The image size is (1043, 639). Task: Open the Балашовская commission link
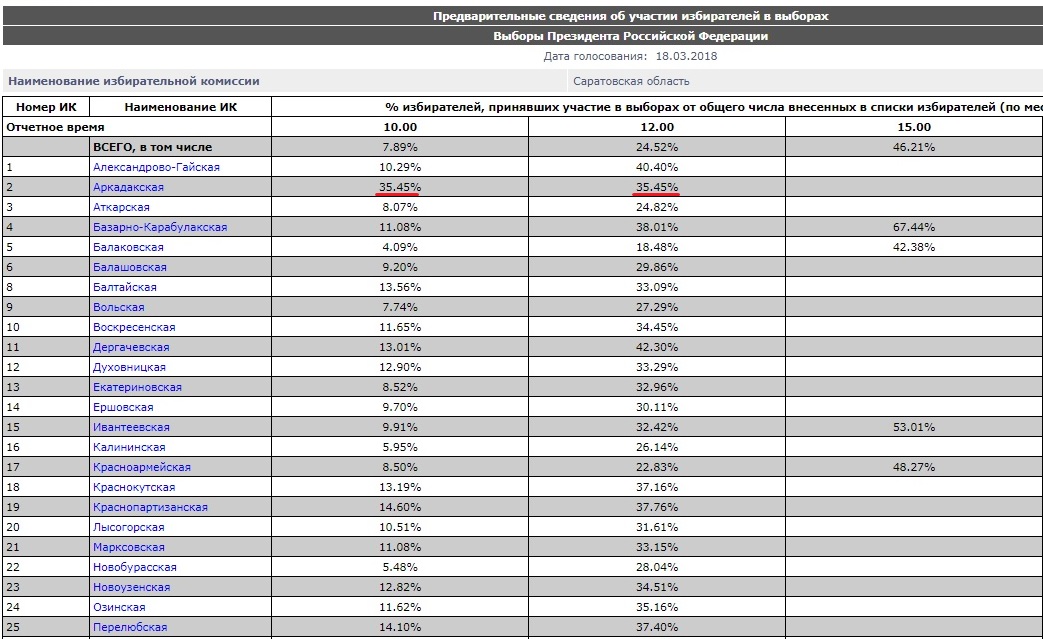coord(130,267)
